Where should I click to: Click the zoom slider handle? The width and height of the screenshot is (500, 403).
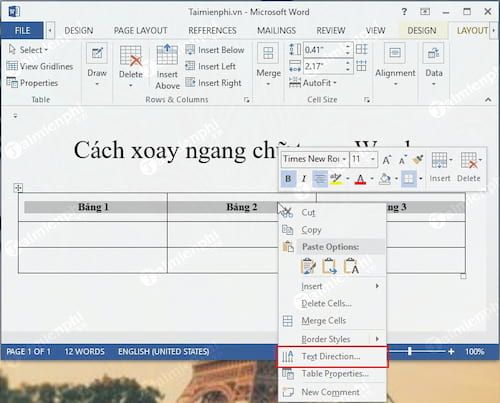pyautogui.click(x=410, y=351)
